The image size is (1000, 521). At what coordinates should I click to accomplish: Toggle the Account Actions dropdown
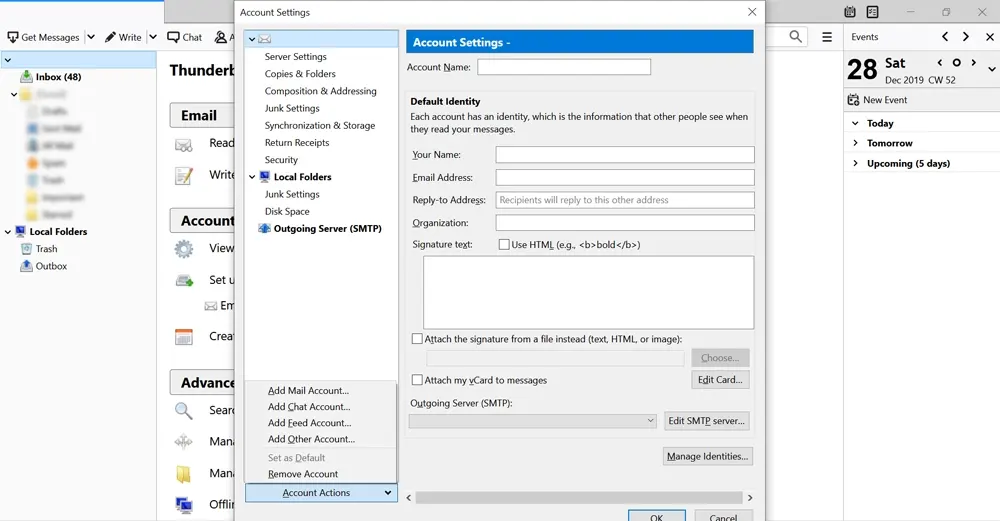(321, 492)
